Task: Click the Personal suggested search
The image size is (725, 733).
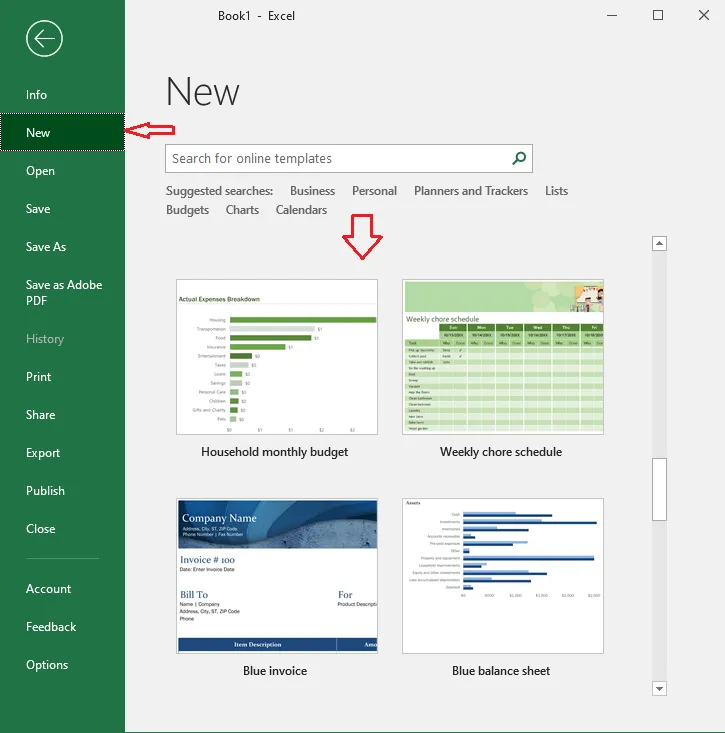Action: point(374,191)
